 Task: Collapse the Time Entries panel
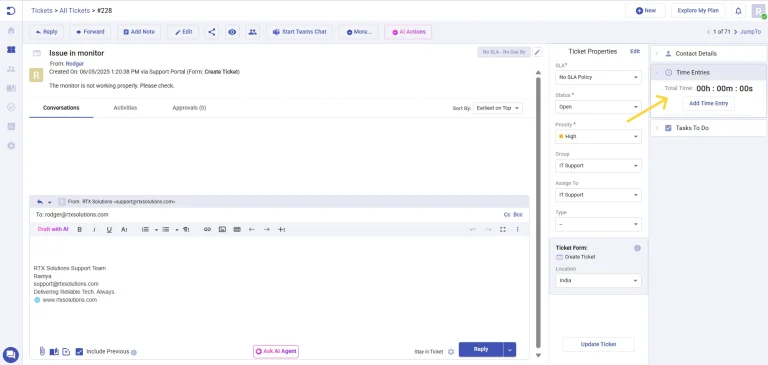pos(708,73)
